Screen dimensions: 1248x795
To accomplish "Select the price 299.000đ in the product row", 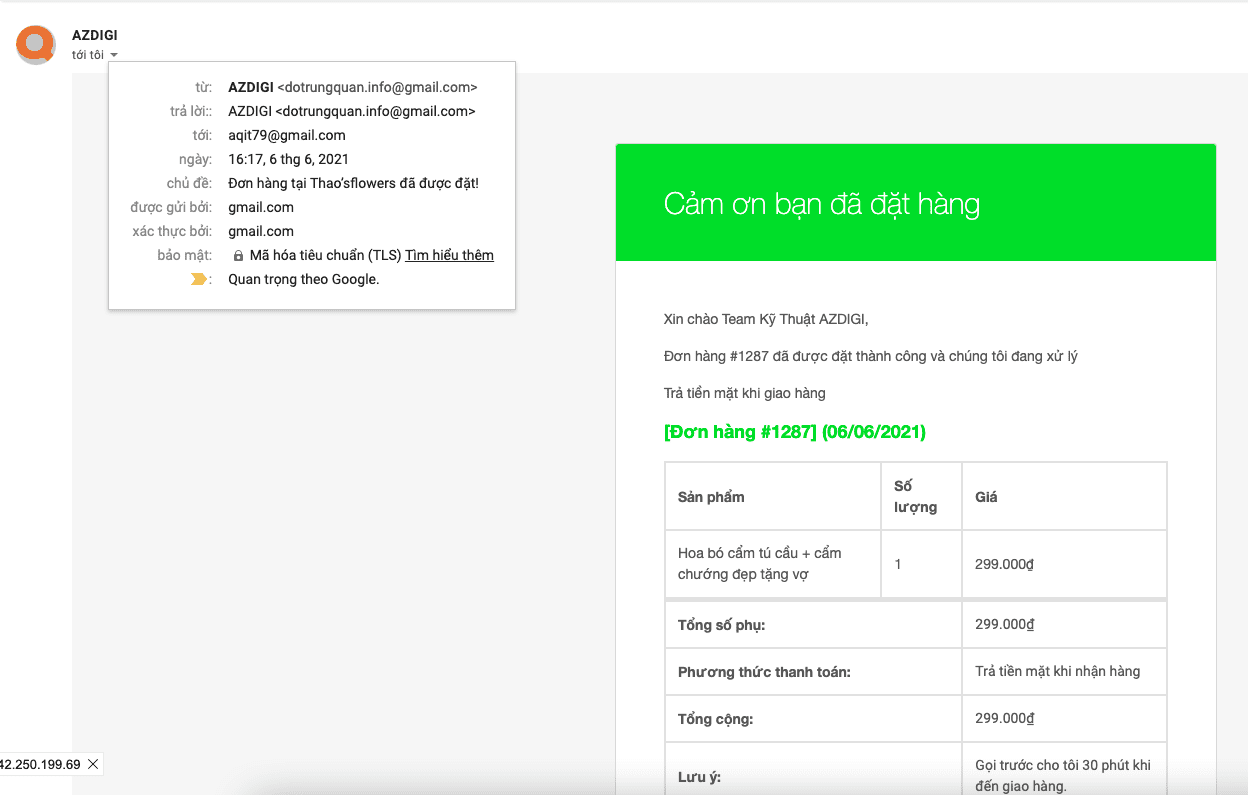I will tap(1003, 563).
